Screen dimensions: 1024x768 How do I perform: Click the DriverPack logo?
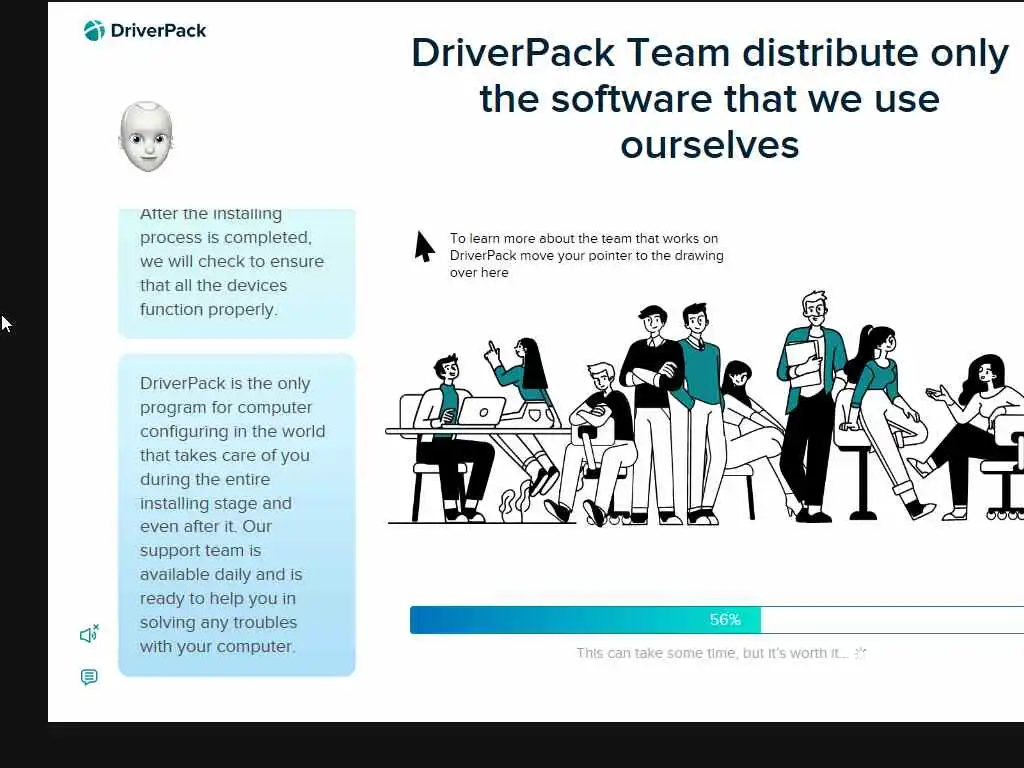[145, 30]
